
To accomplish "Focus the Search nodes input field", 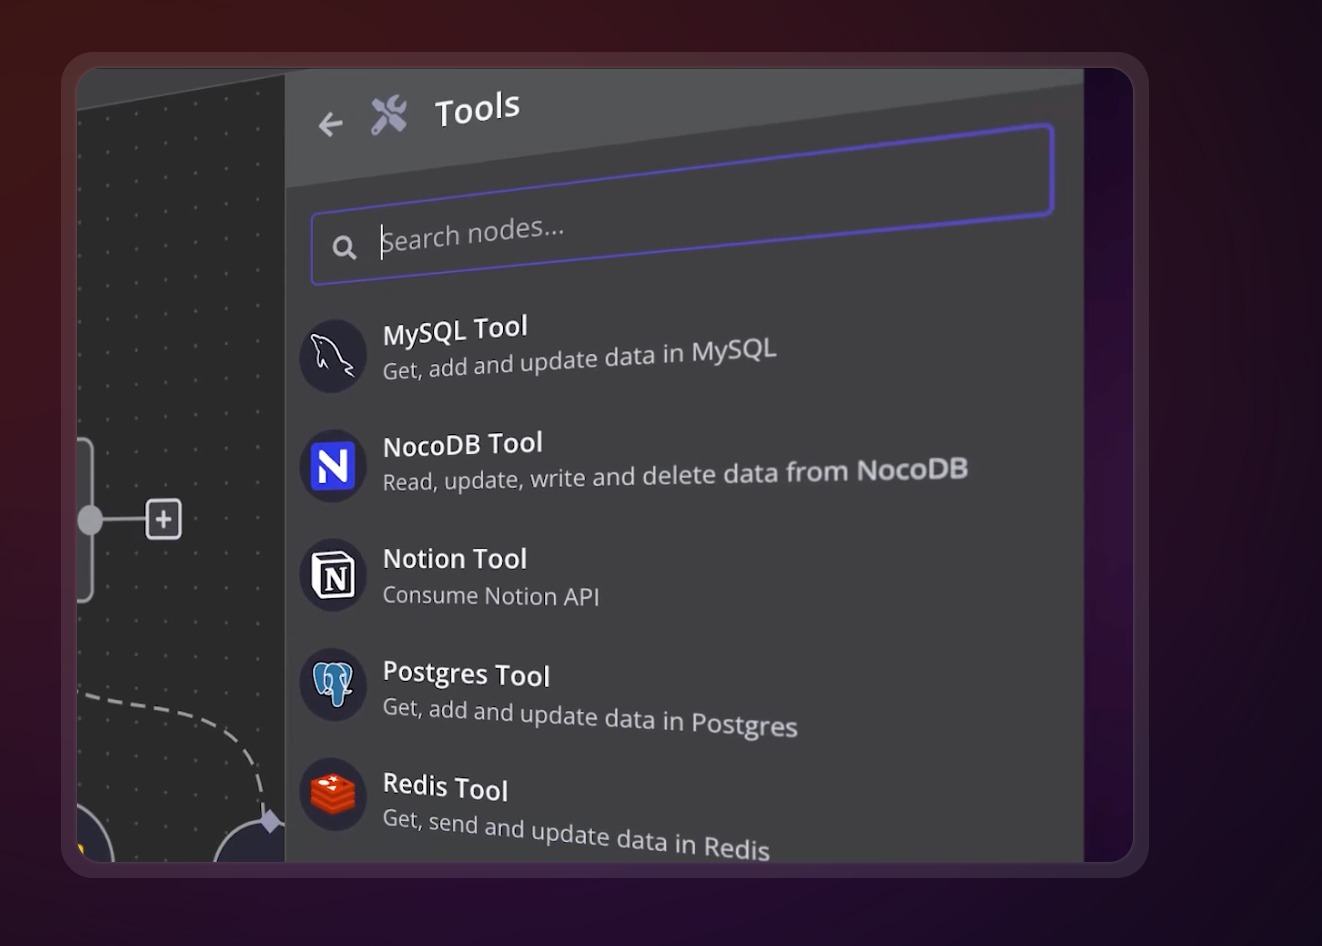I will pos(682,205).
